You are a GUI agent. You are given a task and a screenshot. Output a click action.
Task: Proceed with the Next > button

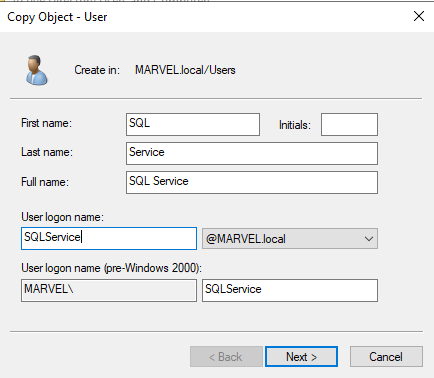click(301, 357)
